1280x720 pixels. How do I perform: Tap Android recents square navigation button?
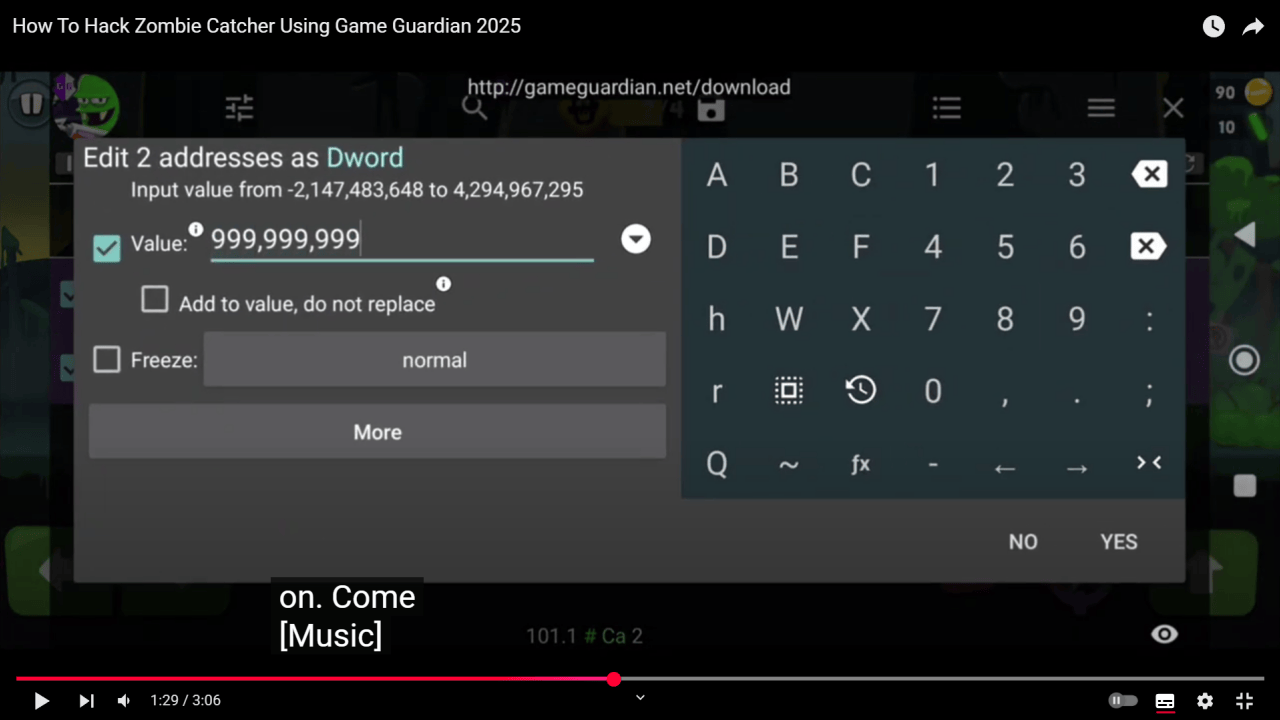click(x=1245, y=486)
